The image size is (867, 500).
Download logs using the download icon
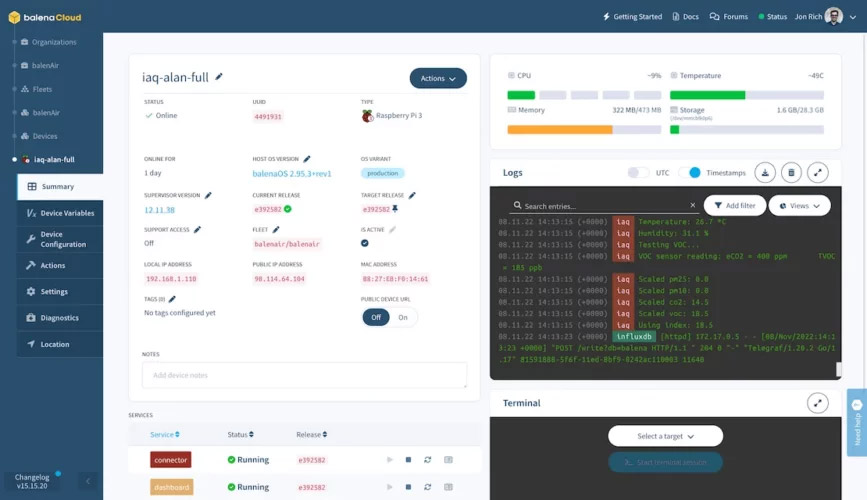coord(765,173)
